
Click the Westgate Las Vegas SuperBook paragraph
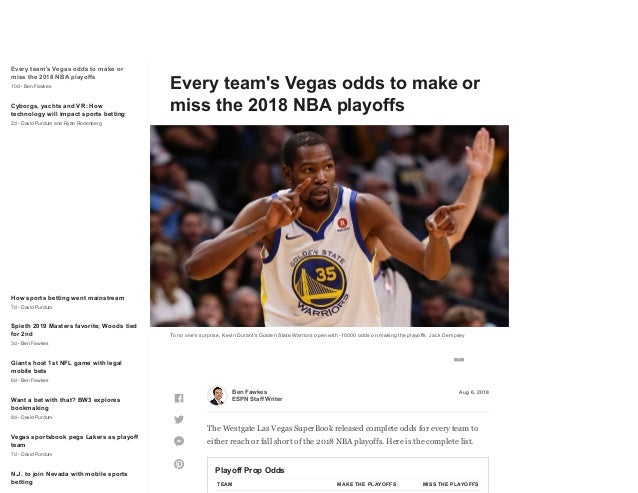(343, 435)
